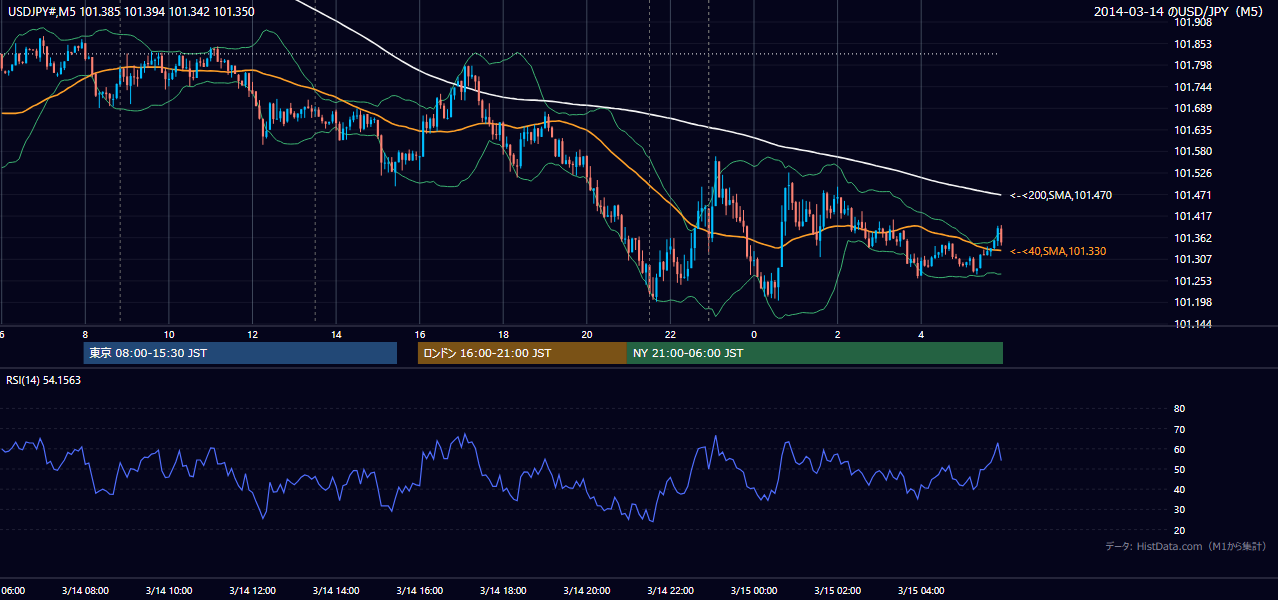Click the 3/14 22:00 date label
This screenshot has width=1278, height=600.
pyautogui.click(x=670, y=590)
